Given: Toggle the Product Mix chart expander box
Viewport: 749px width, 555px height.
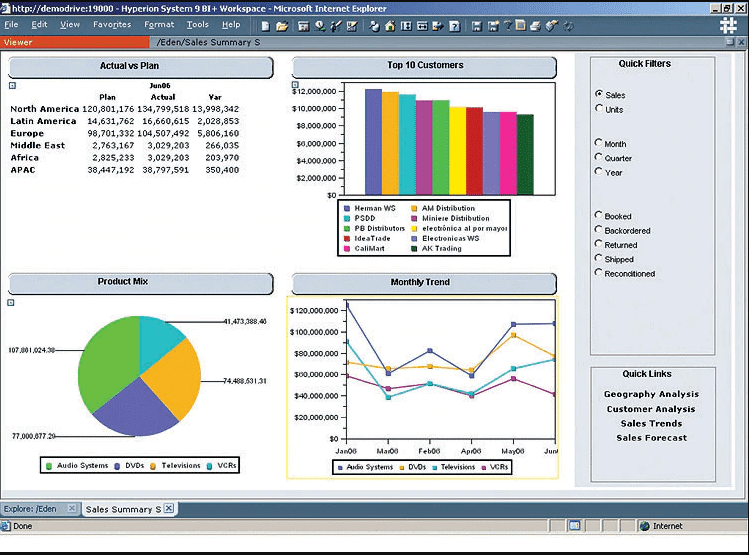Looking at the screenshot, I should tap(13, 302).
